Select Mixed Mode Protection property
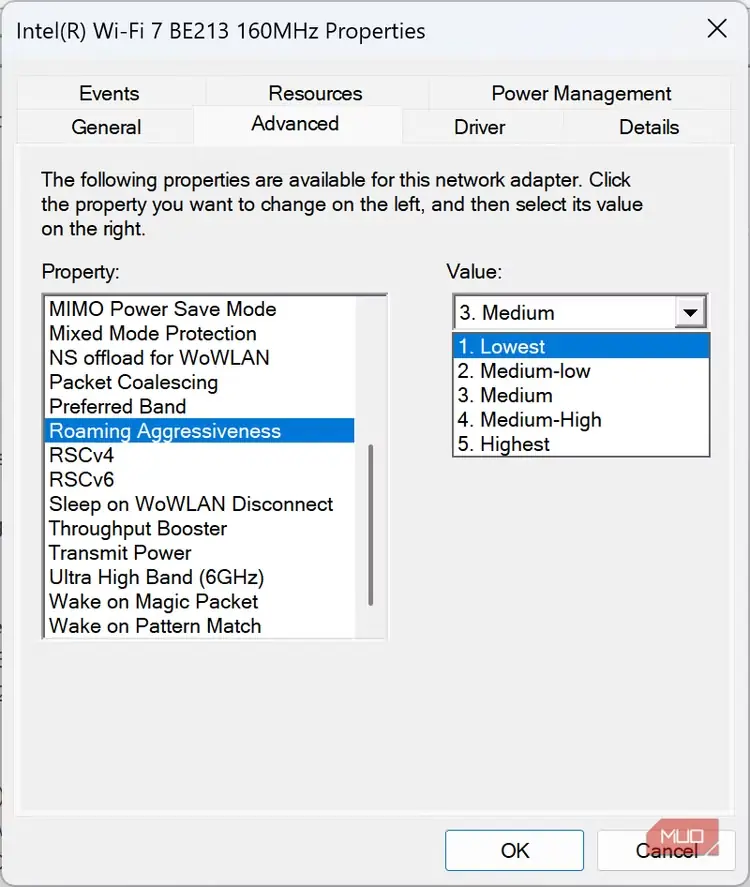 199,333
